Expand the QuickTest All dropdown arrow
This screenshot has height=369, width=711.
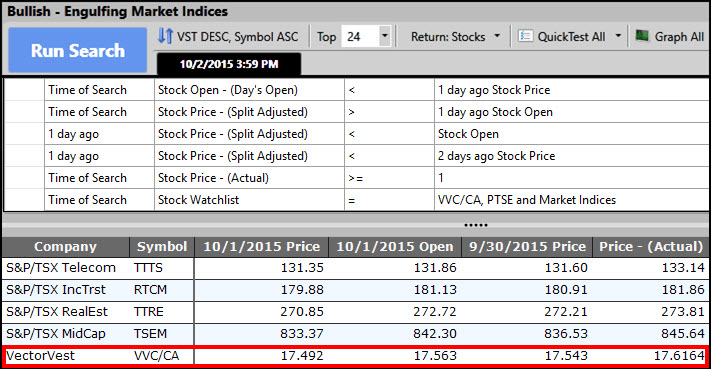pyautogui.click(x=618, y=36)
